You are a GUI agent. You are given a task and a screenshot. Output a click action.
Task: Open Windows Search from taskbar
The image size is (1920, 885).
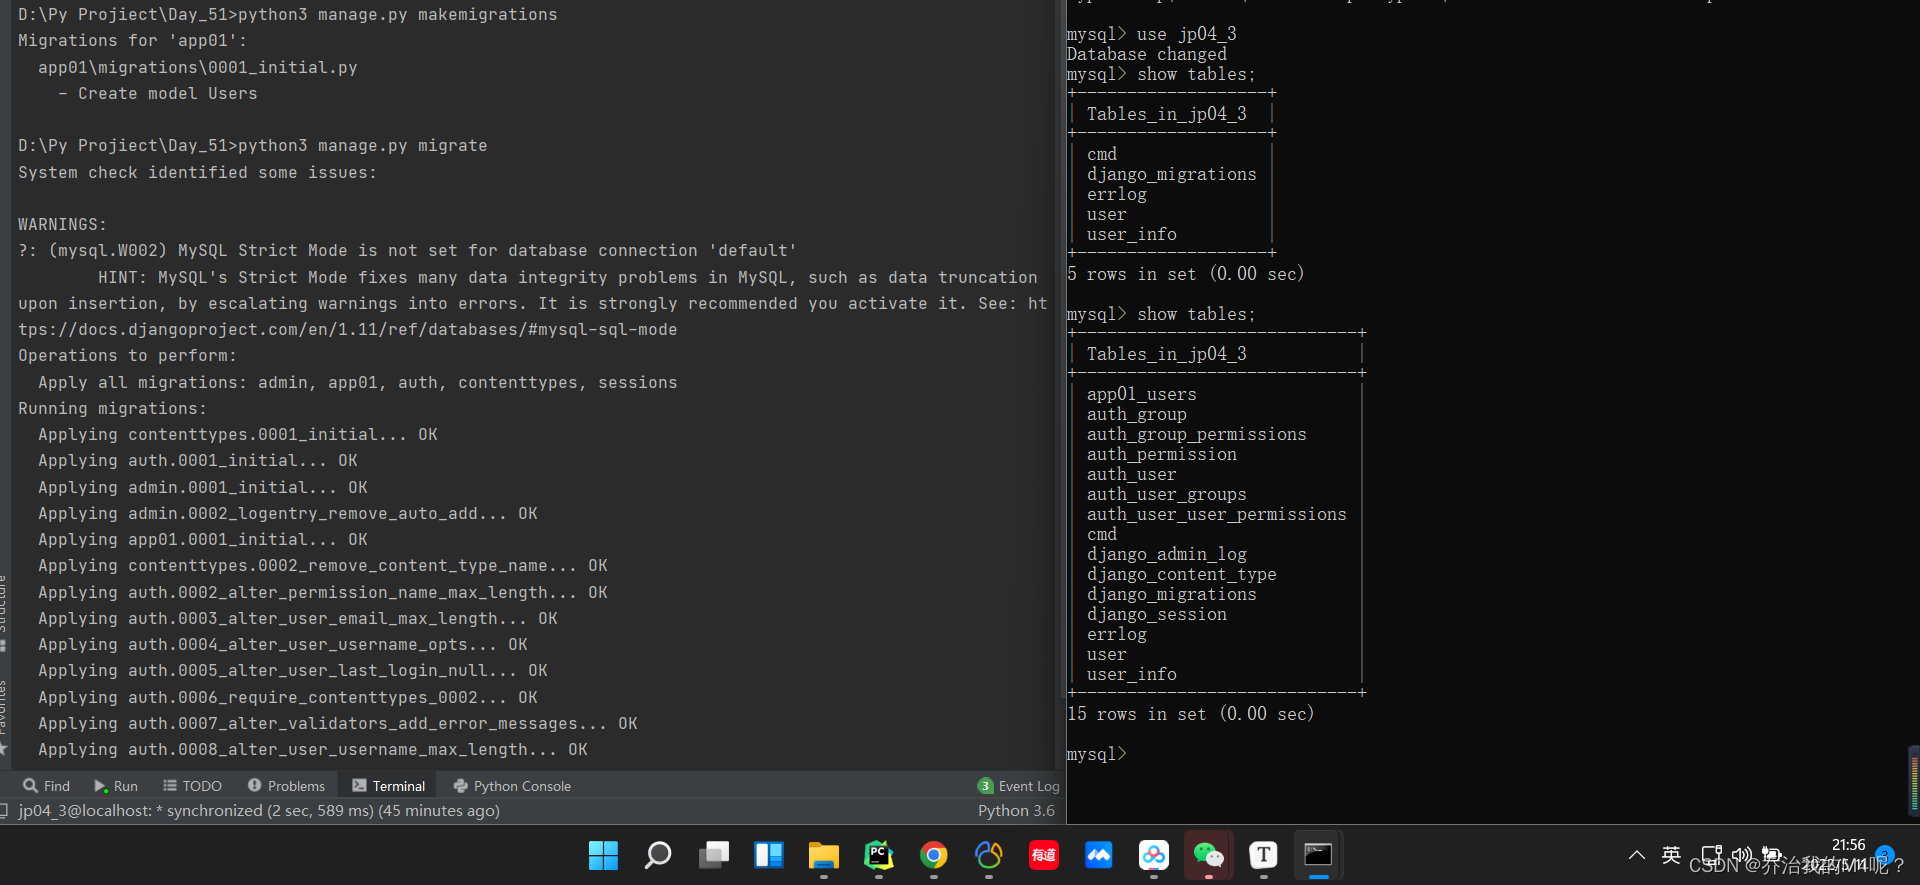(x=658, y=855)
